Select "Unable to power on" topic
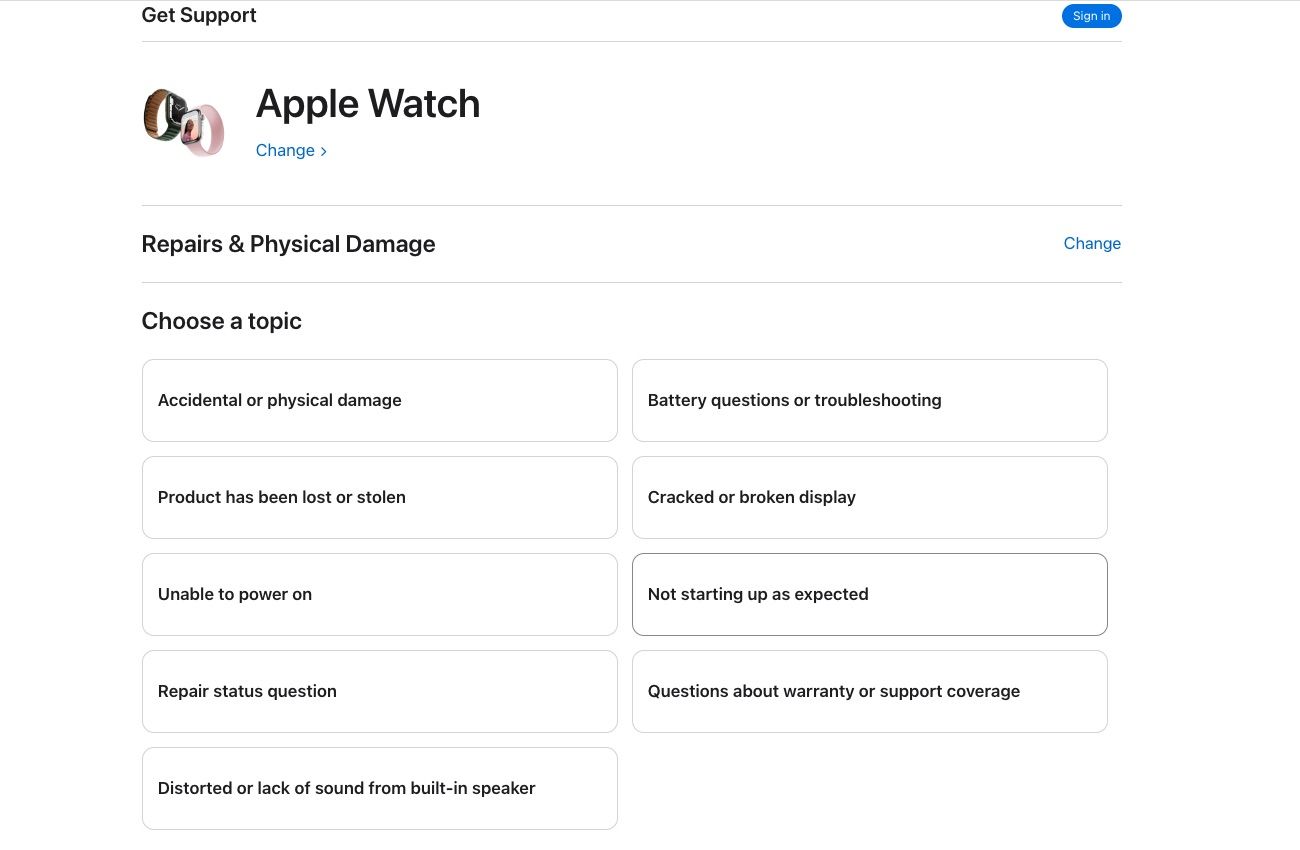Viewport: 1300px width, 850px height. [x=379, y=594]
